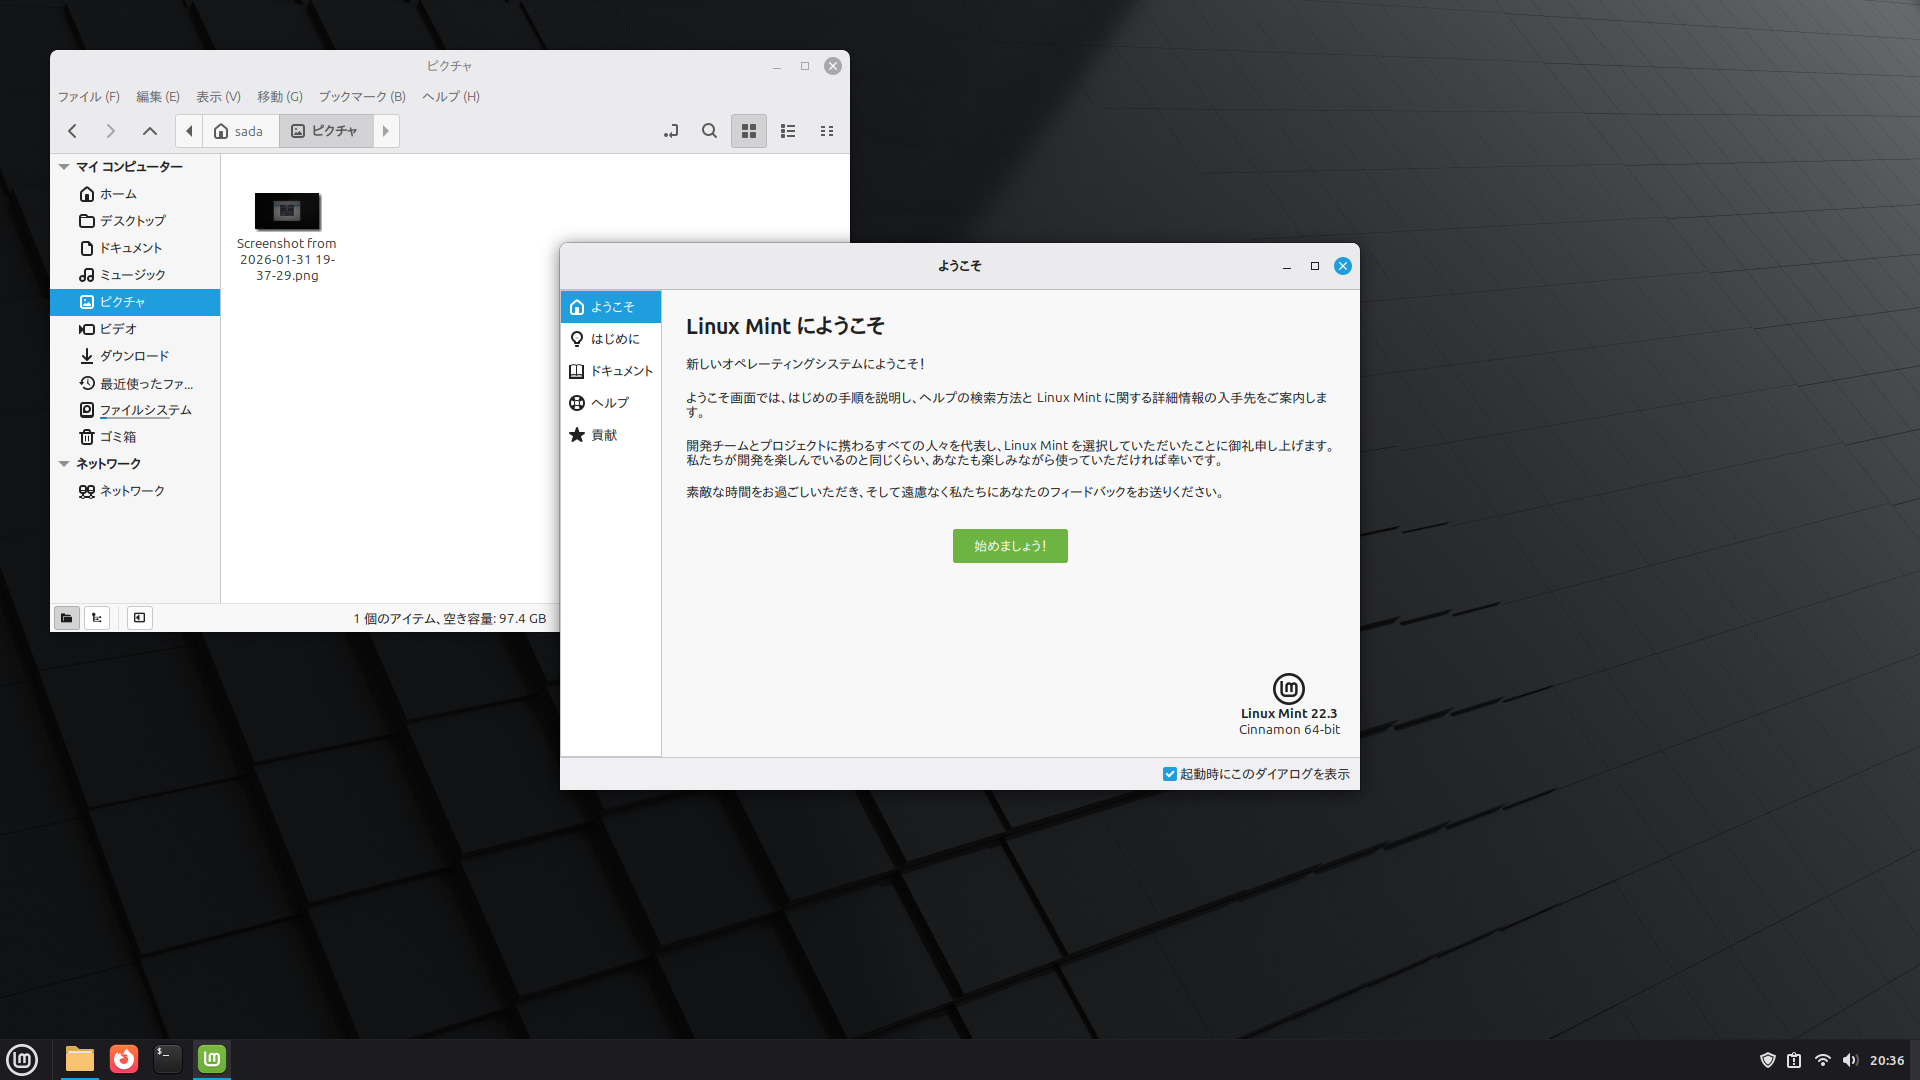
Task: Switch to compact view icon
Action: coord(827,131)
